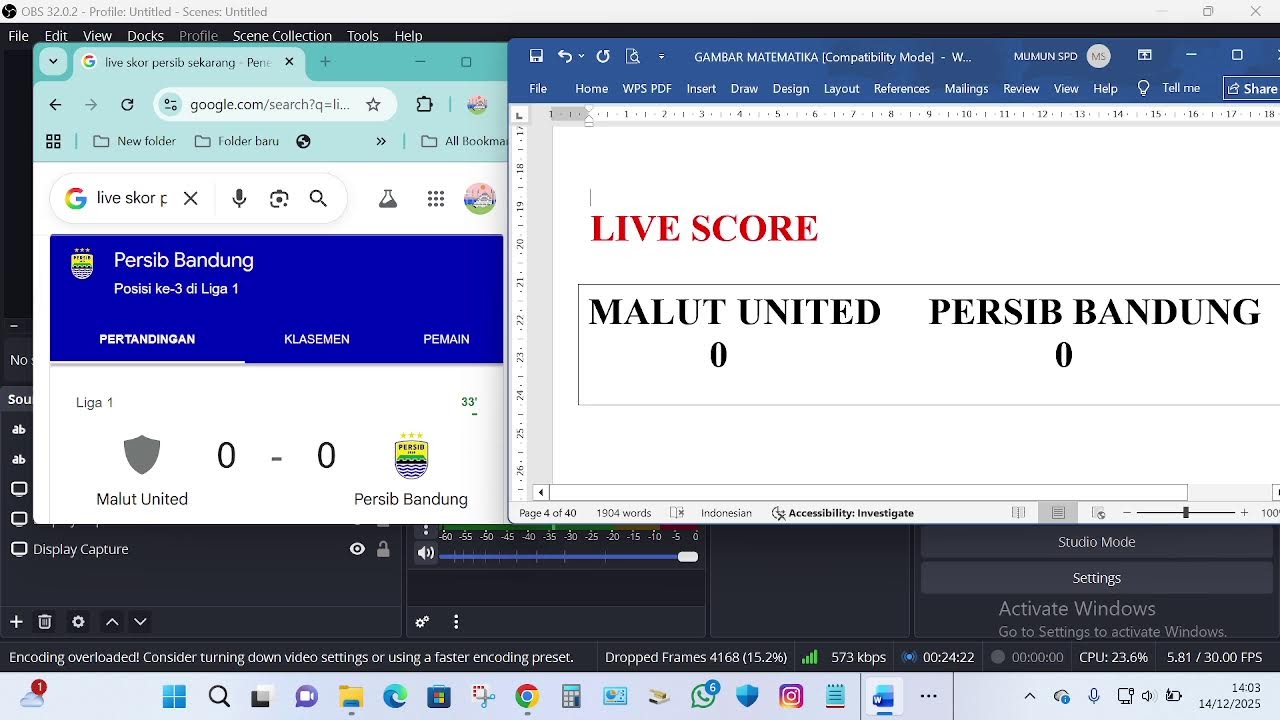This screenshot has width=1280, height=720.
Task: Add a new source in OBS
Action: (x=16, y=622)
